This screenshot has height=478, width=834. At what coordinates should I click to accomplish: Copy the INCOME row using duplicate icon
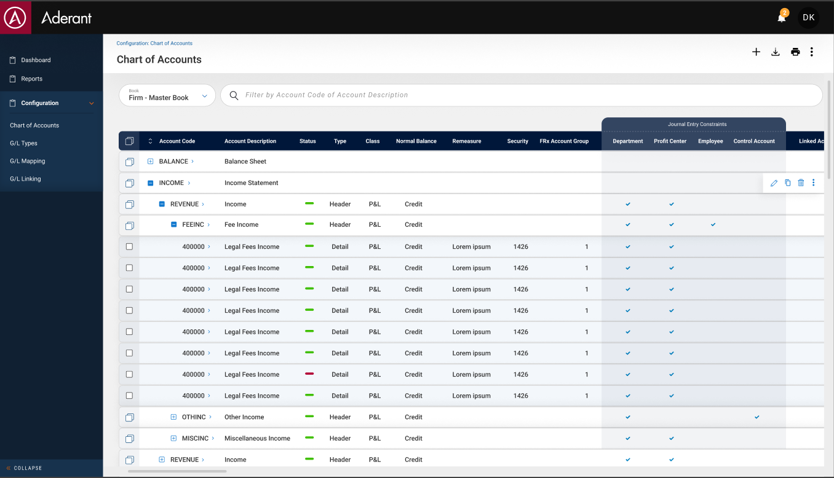click(x=788, y=182)
